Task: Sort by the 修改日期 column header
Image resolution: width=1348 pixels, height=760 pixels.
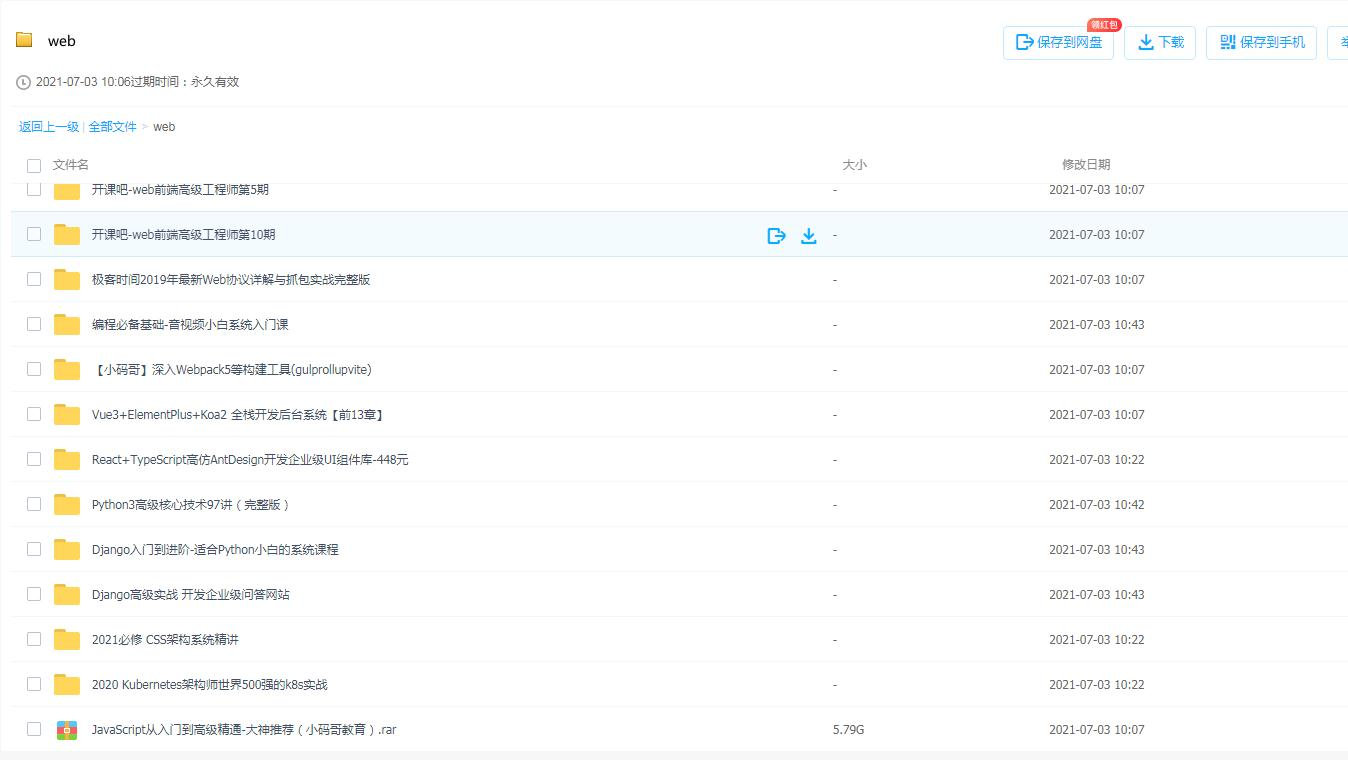Action: coord(1086,165)
